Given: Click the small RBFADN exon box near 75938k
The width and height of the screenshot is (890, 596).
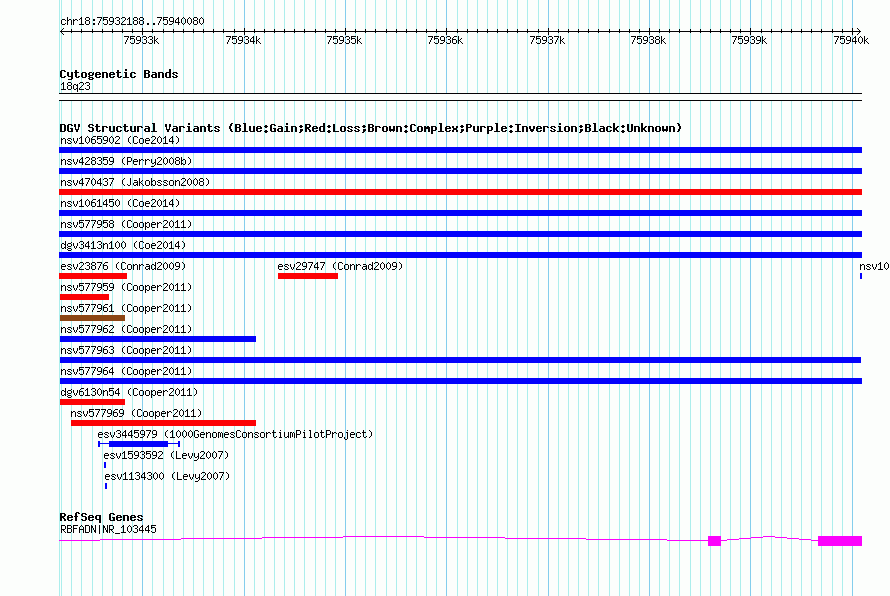Looking at the screenshot, I should [x=715, y=541].
